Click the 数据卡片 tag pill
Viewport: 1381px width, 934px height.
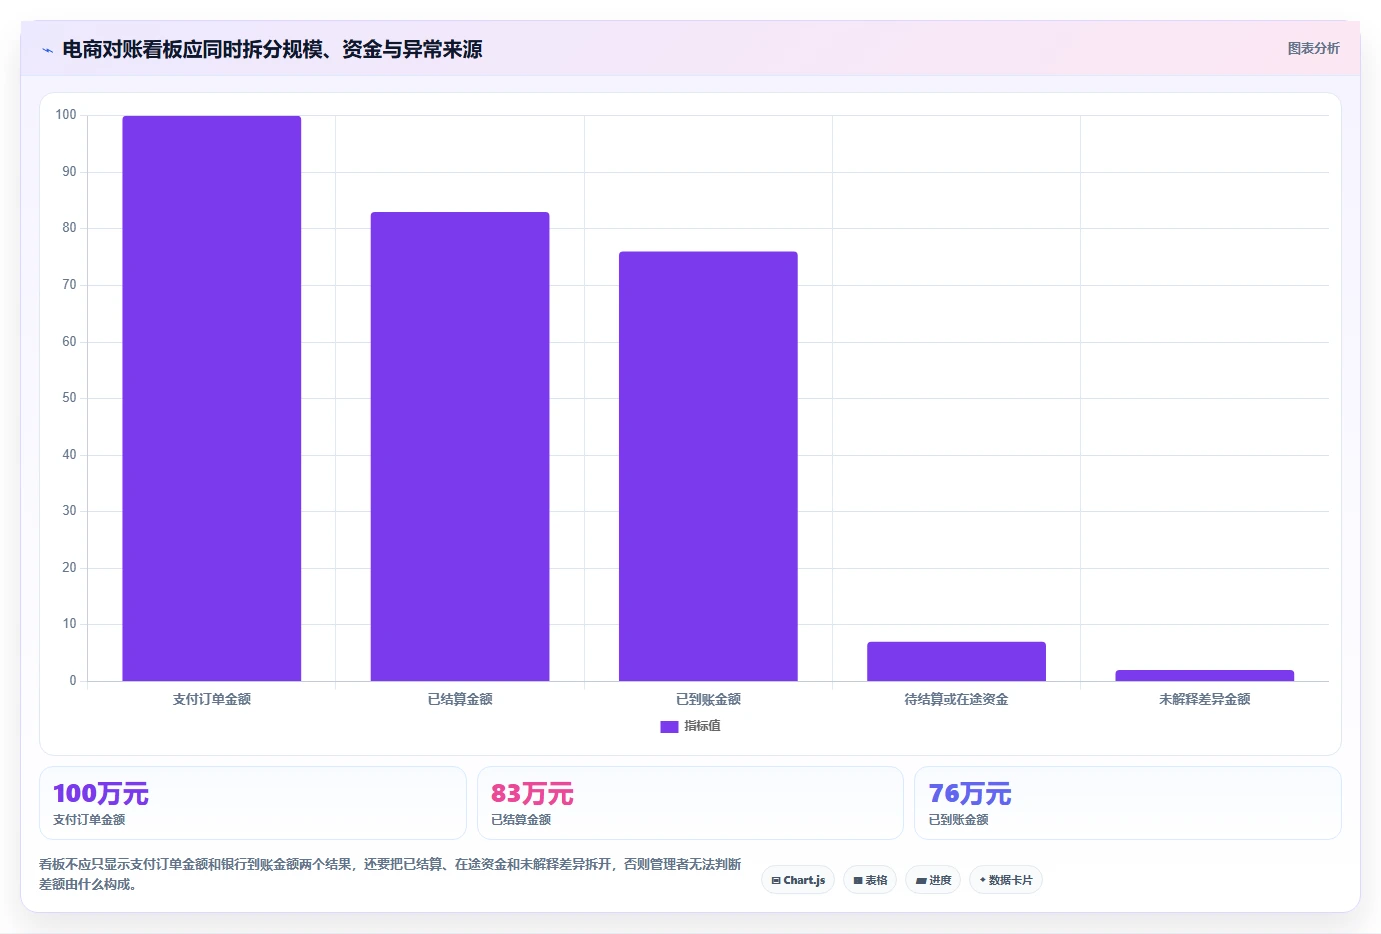(x=1006, y=880)
